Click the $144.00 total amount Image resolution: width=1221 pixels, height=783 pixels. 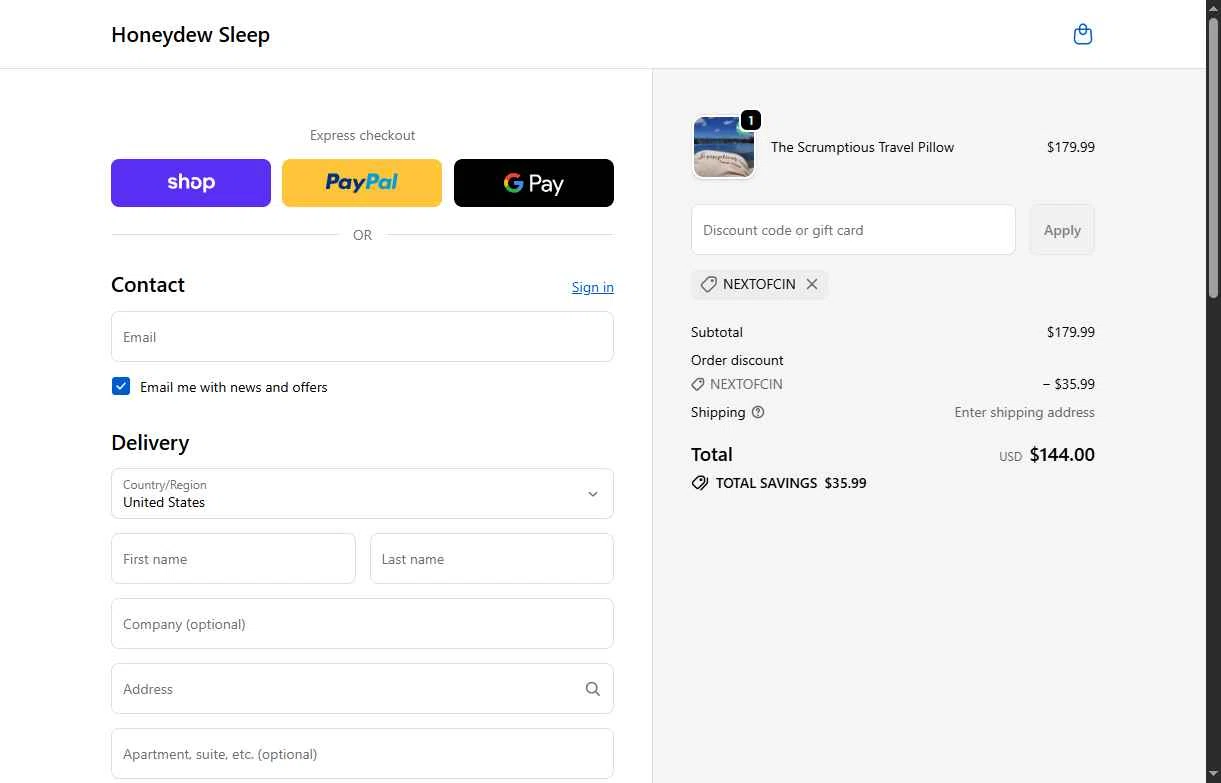(x=1062, y=455)
